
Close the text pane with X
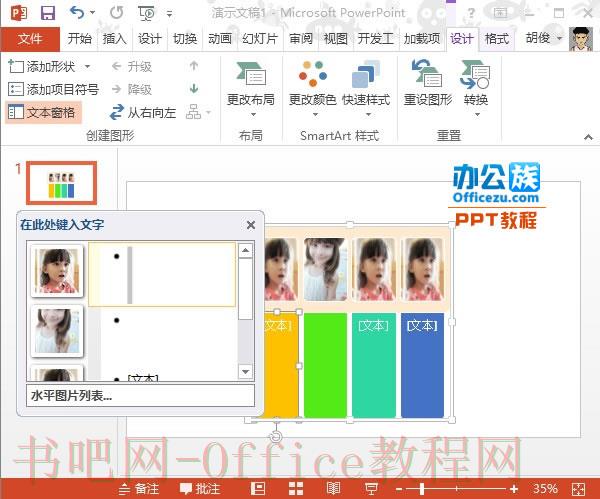pos(251,225)
